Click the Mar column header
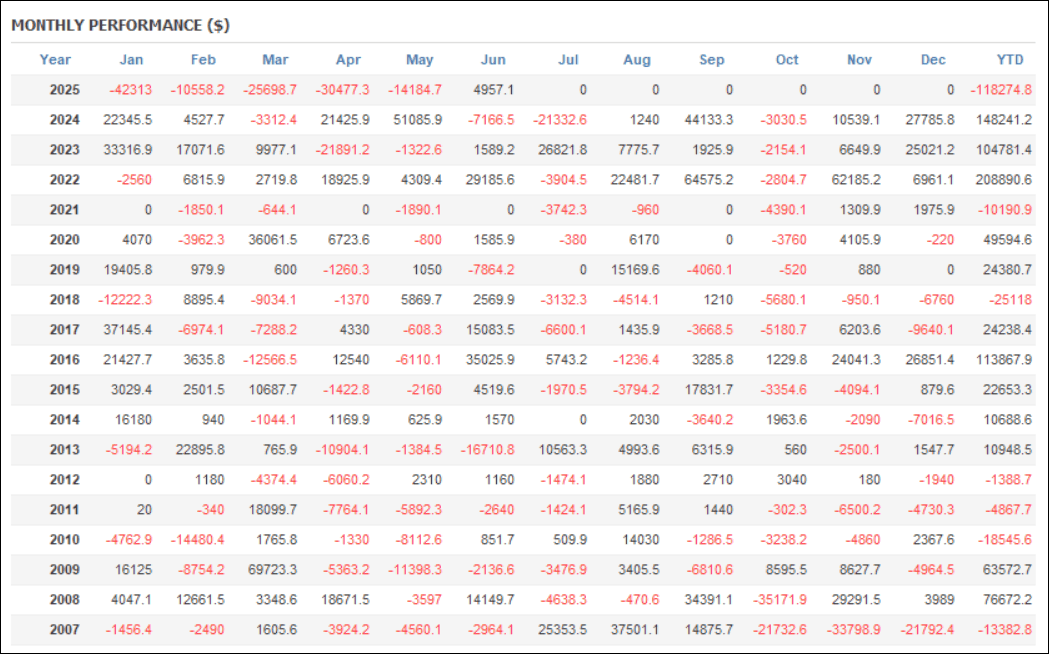Screen dimensions: 1049x654 [x=275, y=60]
